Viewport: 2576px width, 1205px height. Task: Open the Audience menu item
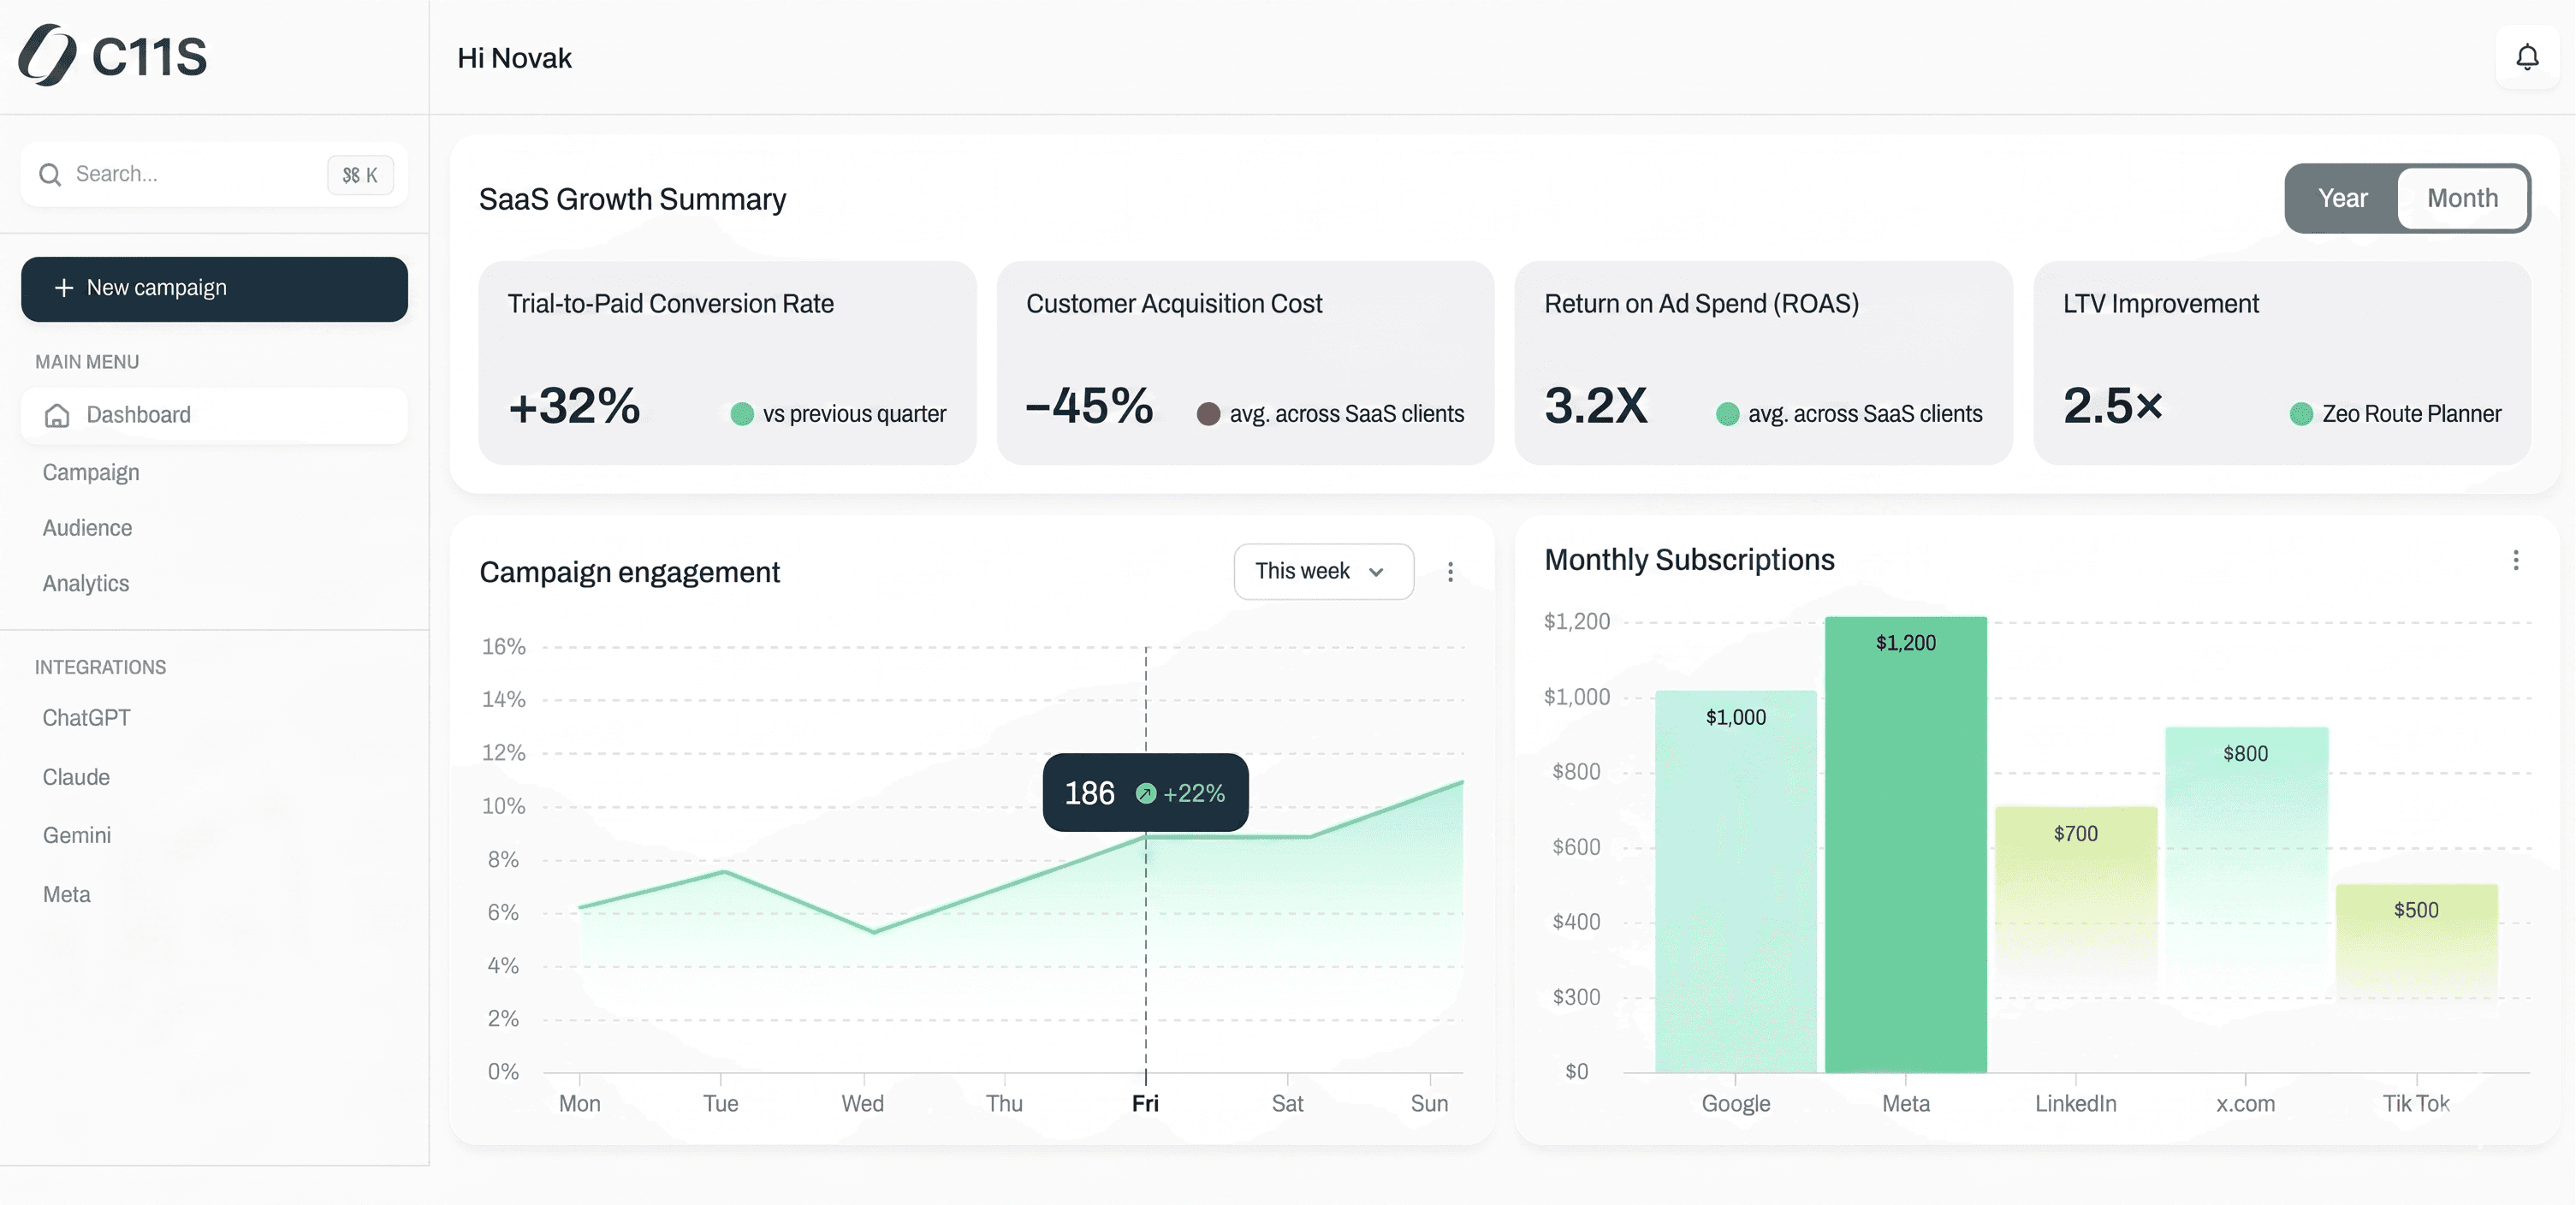click(x=87, y=527)
